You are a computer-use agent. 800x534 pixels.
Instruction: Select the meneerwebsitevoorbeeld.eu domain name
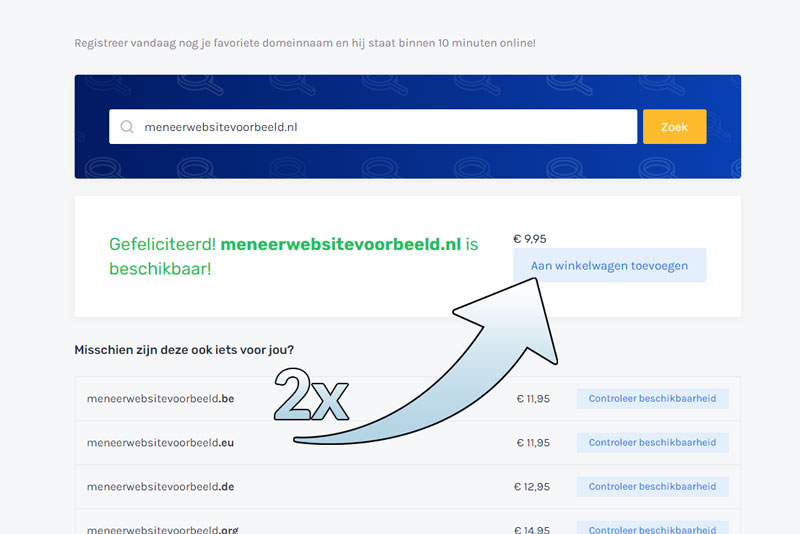tap(160, 442)
